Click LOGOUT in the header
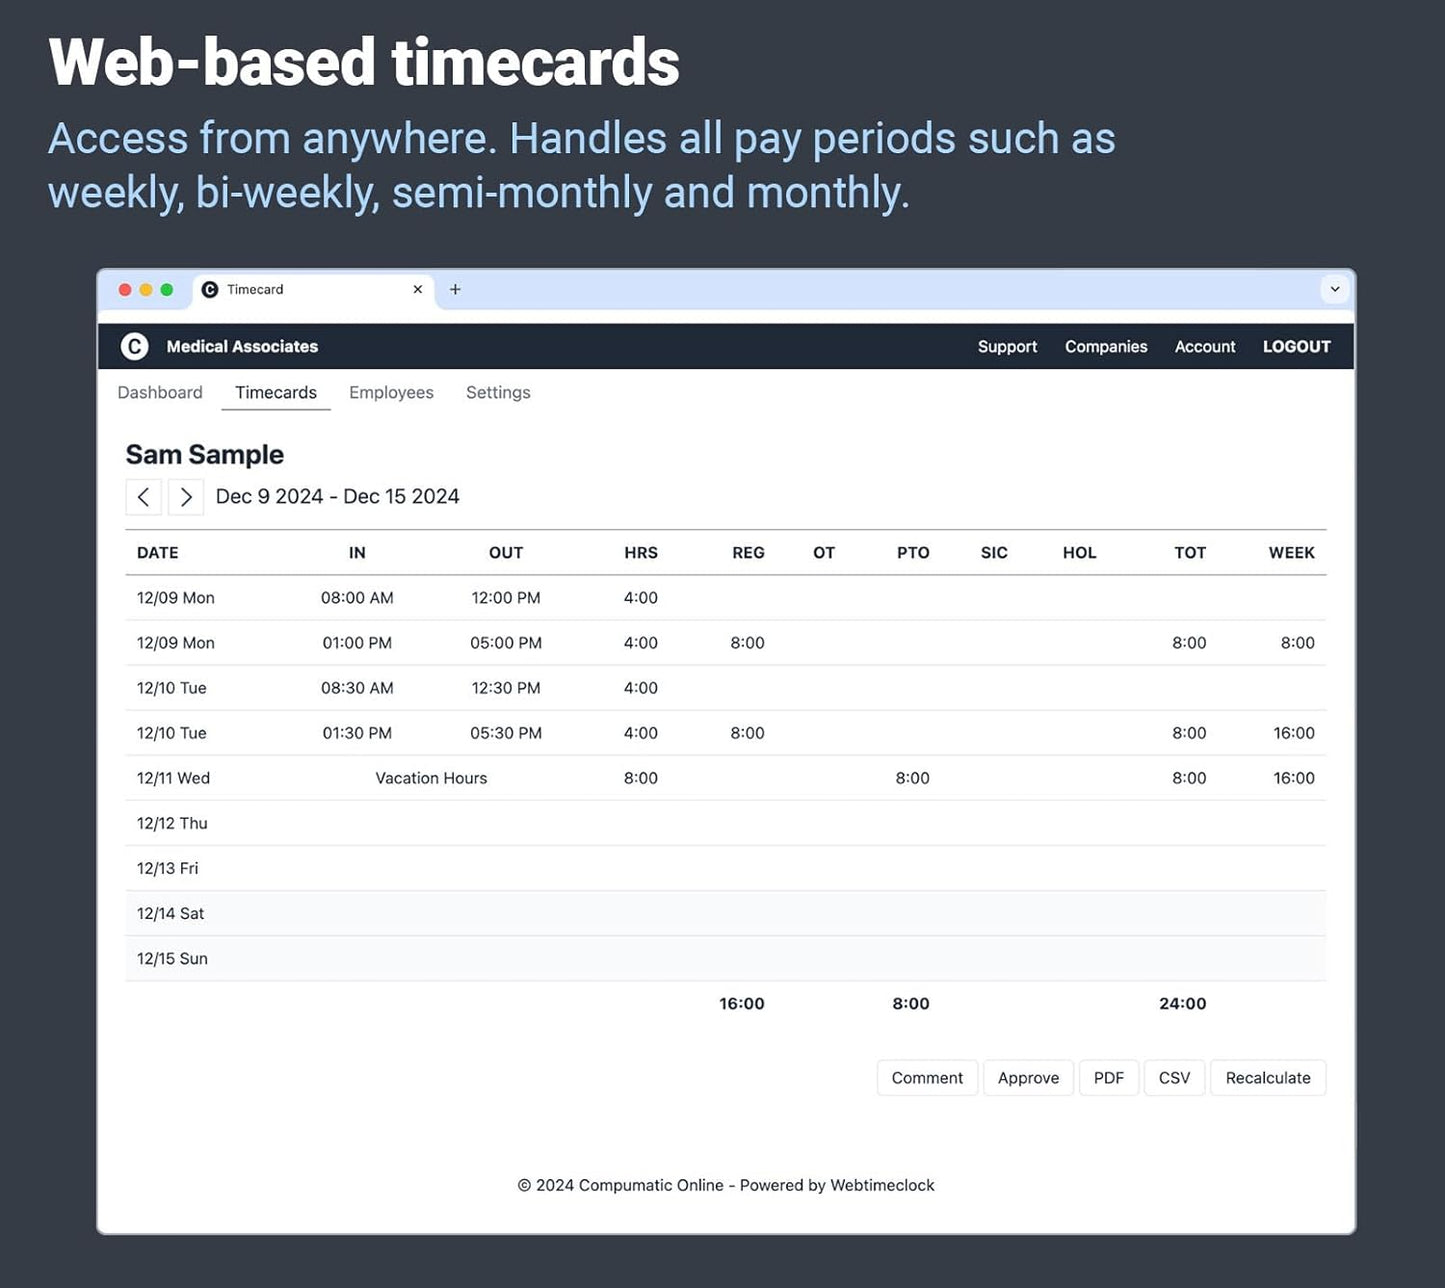The width and height of the screenshot is (1445, 1288). 1296,346
